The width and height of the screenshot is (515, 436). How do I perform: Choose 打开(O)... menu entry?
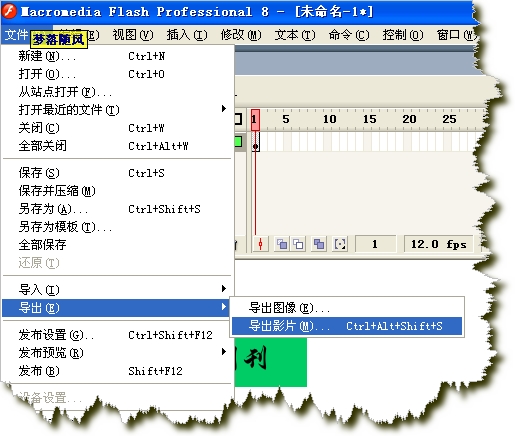117,74
